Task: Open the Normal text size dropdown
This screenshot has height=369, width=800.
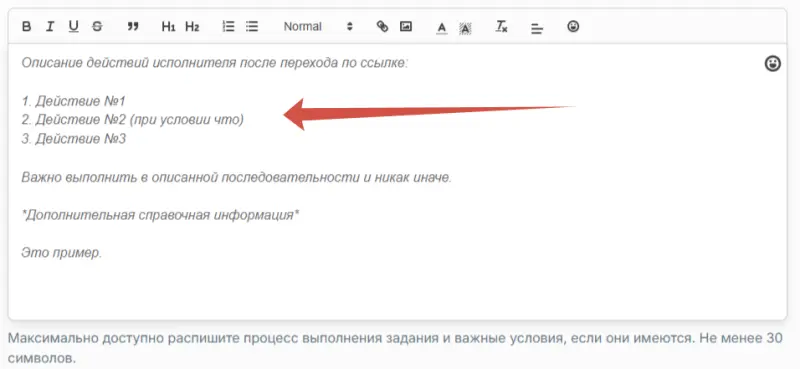Action: click(318, 27)
